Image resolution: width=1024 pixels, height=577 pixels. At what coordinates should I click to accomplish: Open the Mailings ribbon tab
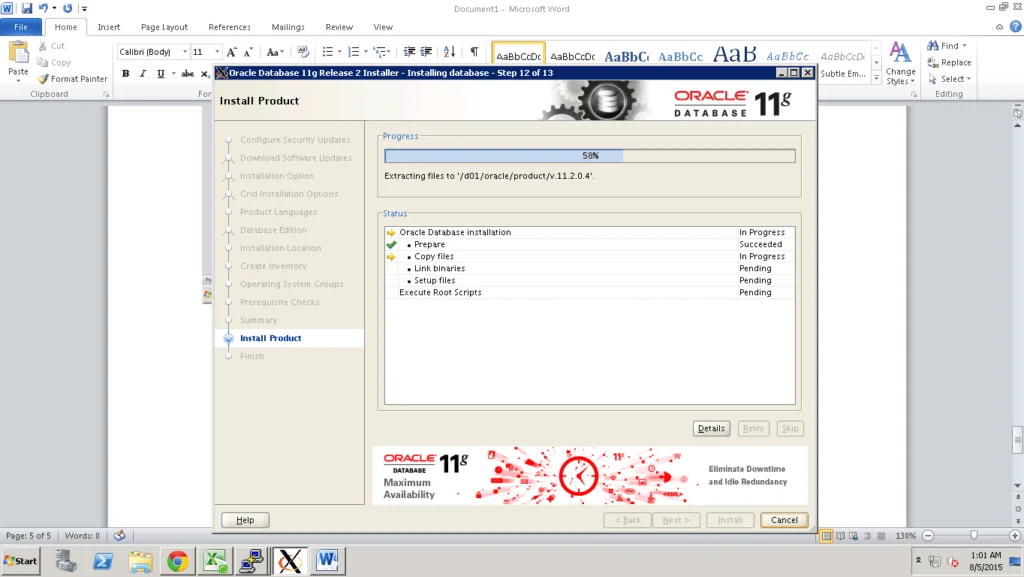point(288,27)
